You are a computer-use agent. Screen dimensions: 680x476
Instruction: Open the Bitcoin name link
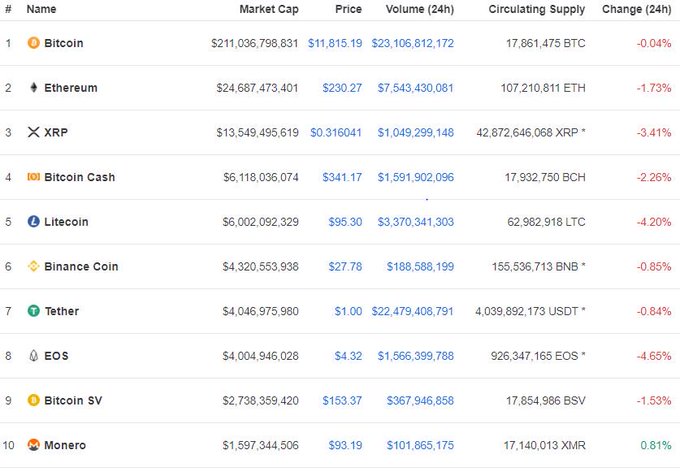(x=64, y=43)
